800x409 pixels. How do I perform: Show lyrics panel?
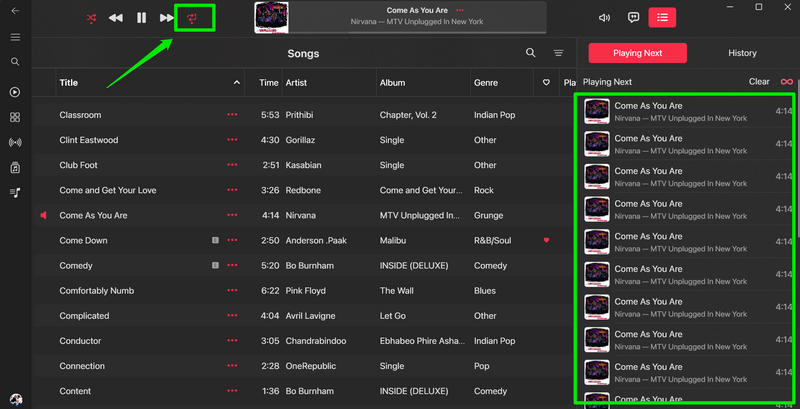pos(633,18)
